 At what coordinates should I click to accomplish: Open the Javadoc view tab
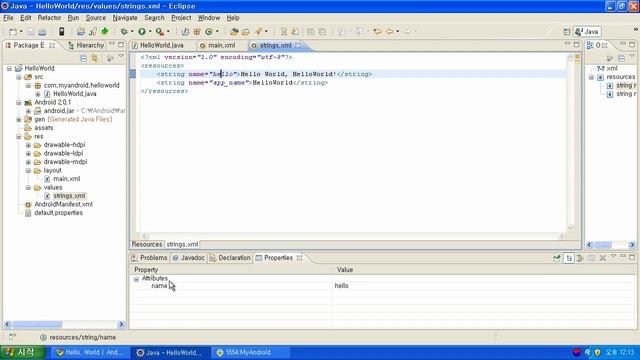coord(189,258)
